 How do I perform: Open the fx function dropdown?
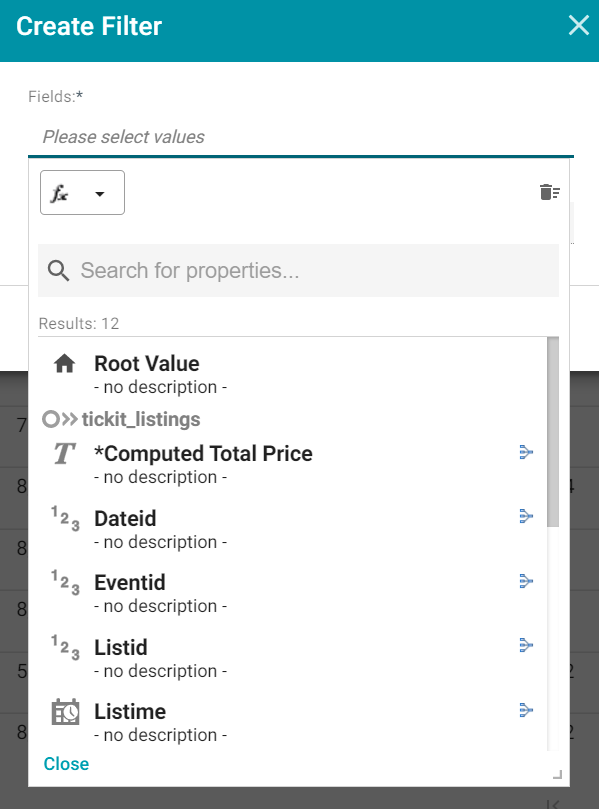tap(82, 192)
